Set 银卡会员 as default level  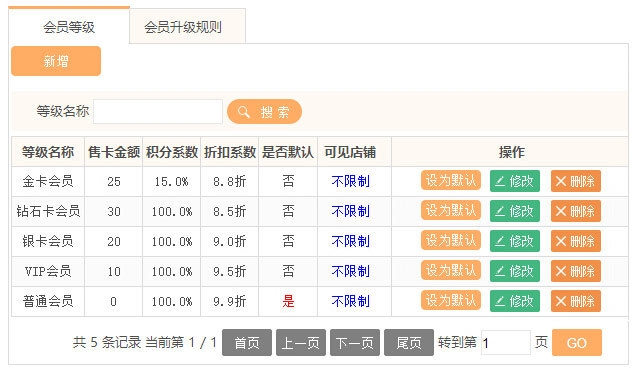click(x=451, y=241)
